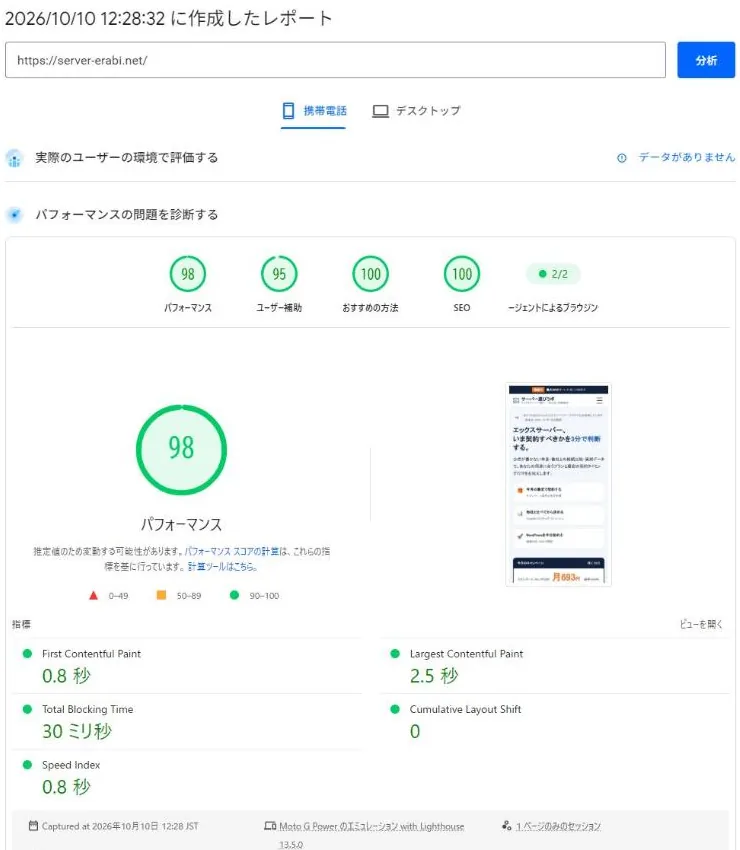This screenshot has height=850, width=740.
Task: Jump to the パフォーマンス 98 score gauge
Action: click(x=188, y=274)
